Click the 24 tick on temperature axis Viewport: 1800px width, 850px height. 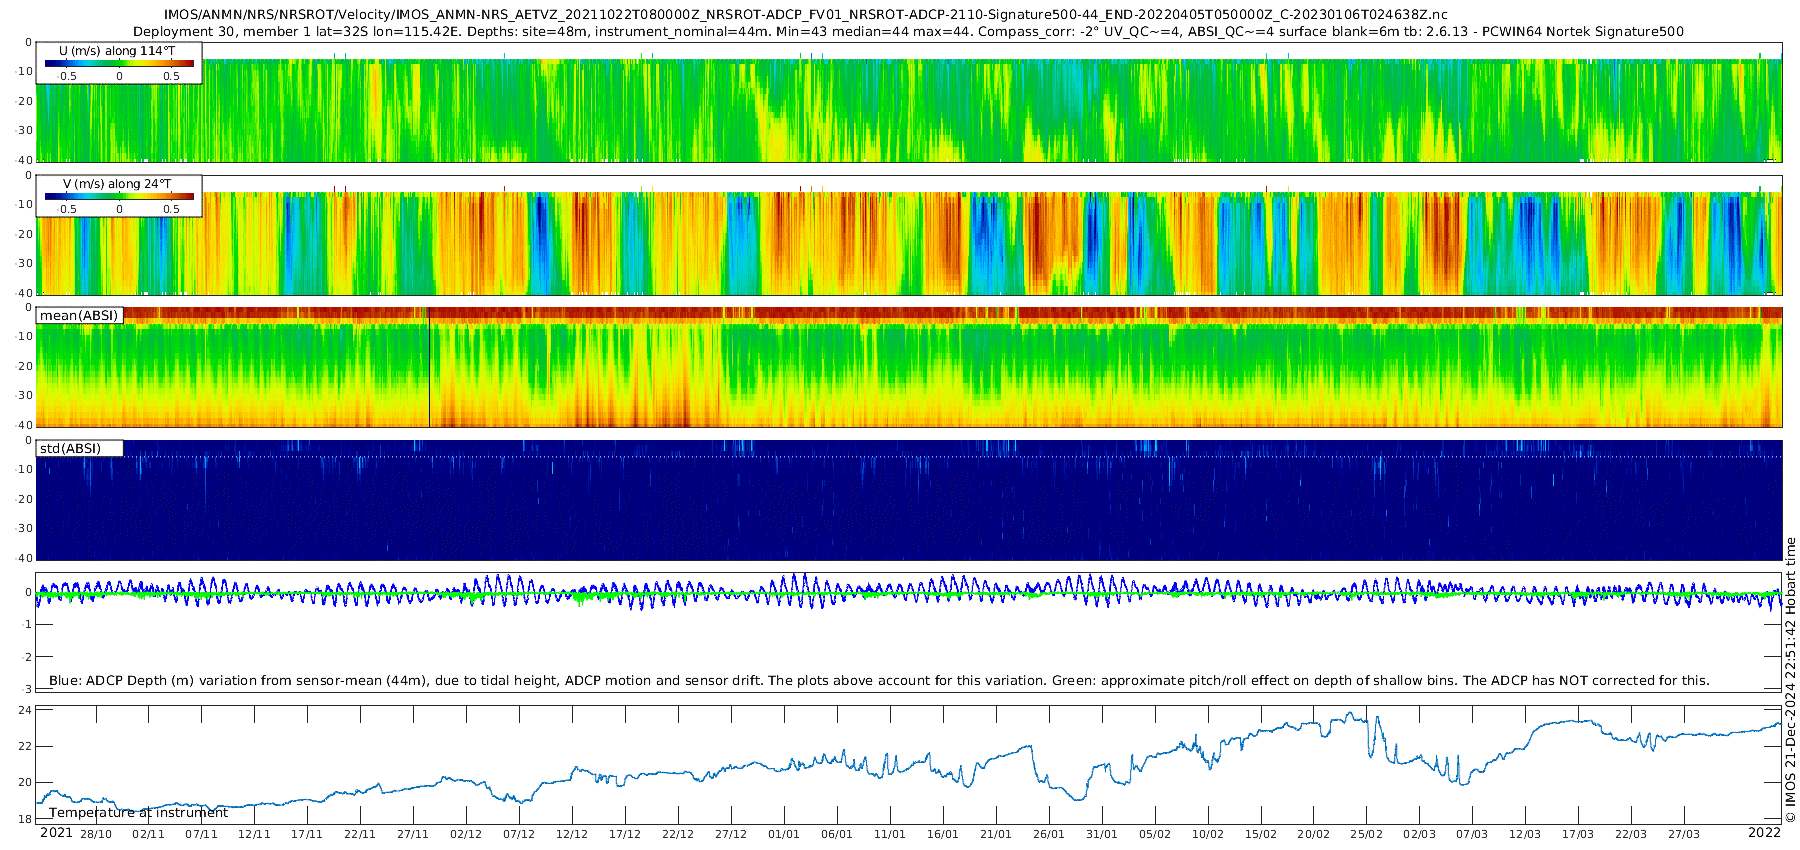click(25, 711)
